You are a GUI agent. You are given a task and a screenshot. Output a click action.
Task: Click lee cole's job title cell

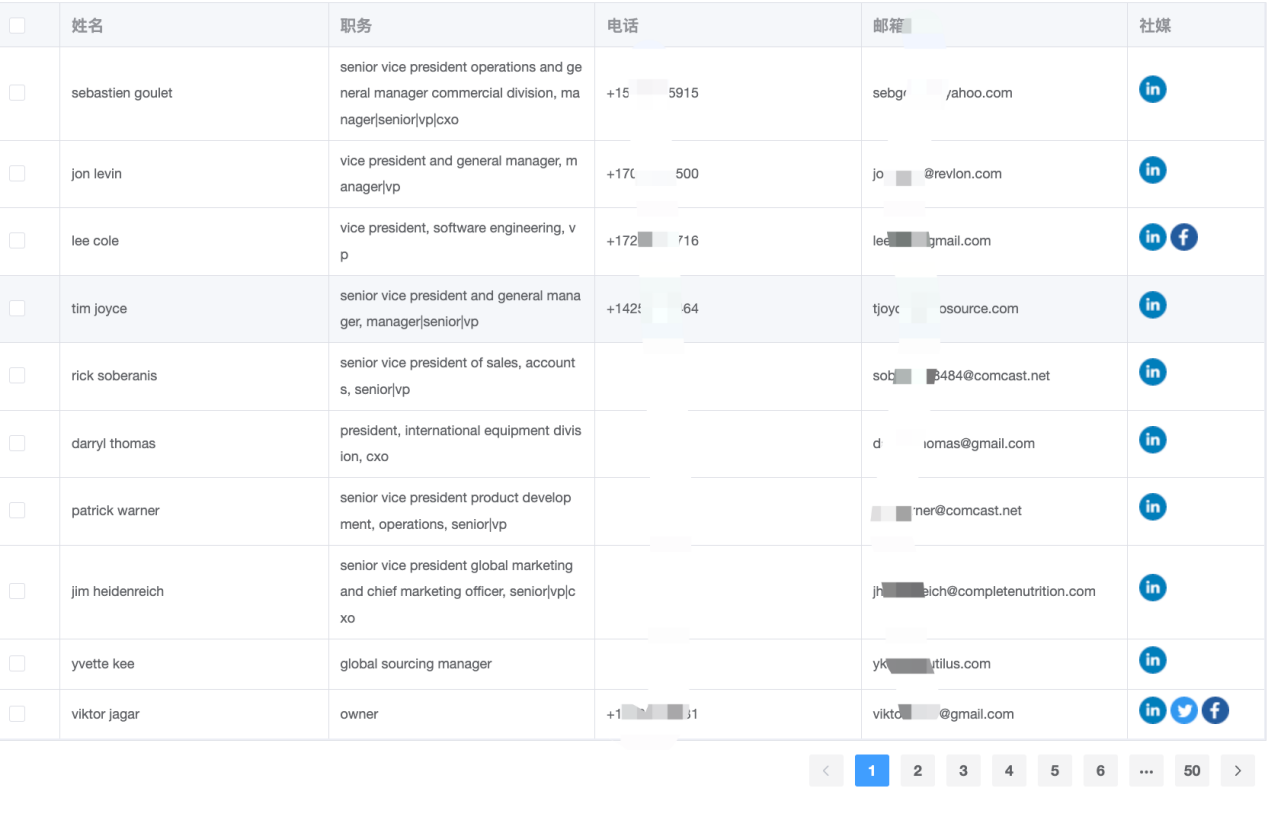(x=459, y=241)
